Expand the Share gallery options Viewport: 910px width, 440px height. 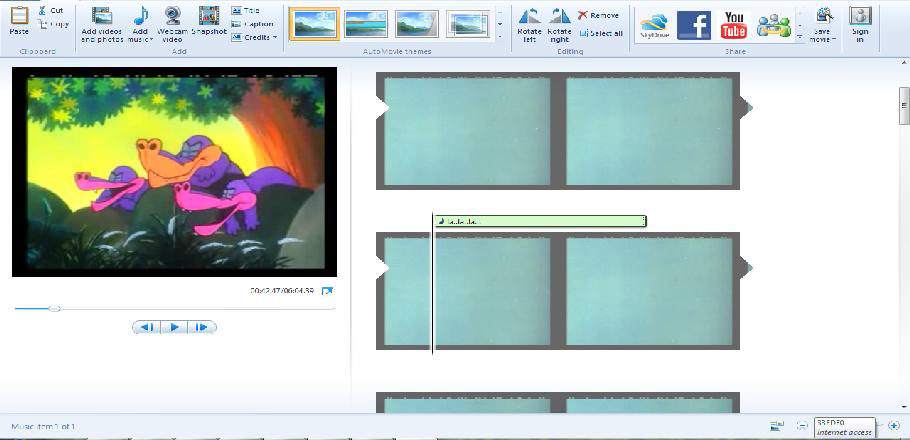click(800, 37)
